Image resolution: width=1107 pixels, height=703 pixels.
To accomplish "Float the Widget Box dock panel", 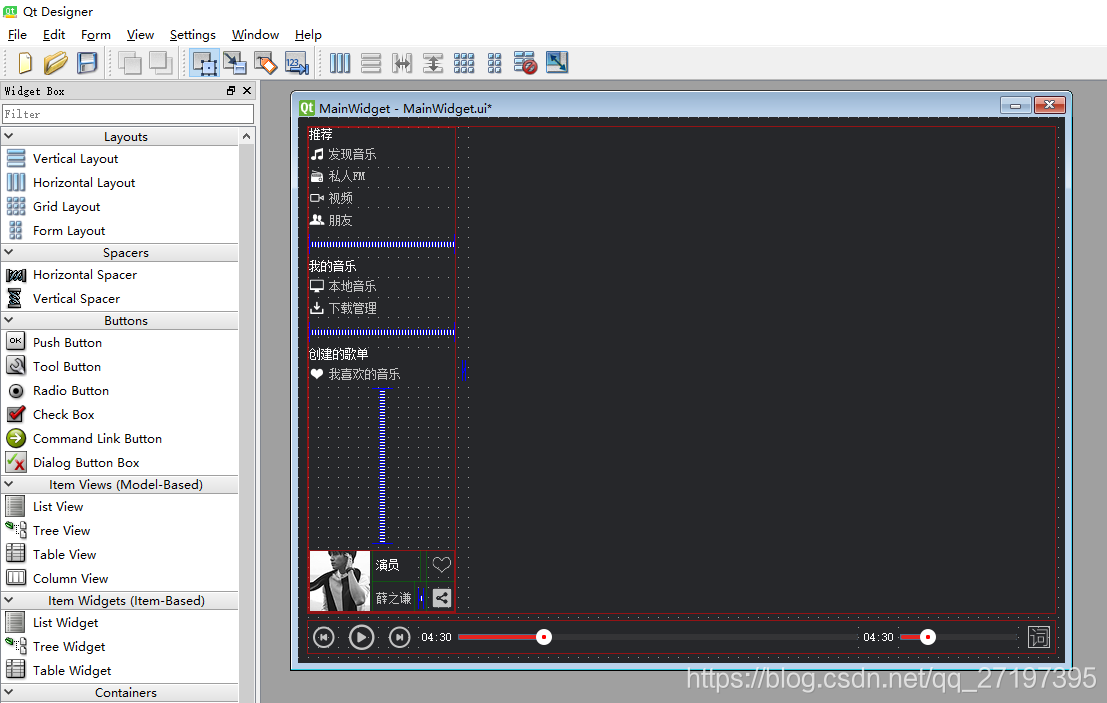I will coord(231,90).
